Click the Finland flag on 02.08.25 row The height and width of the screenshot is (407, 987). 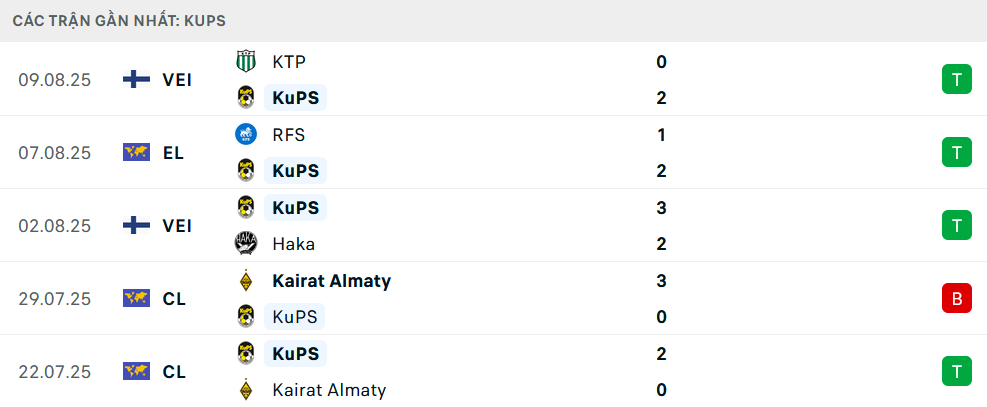[x=136, y=226]
